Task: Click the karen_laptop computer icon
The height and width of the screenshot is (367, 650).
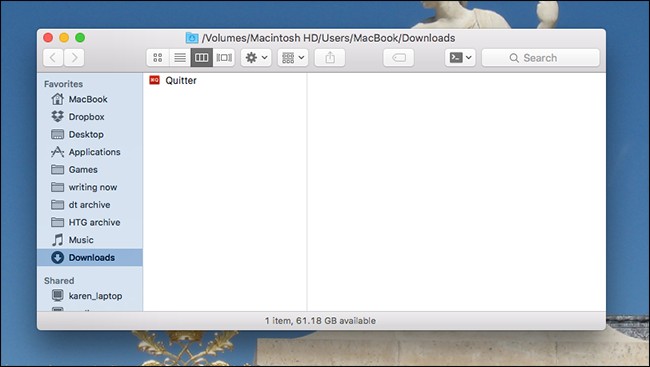Action: coord(58,295)
